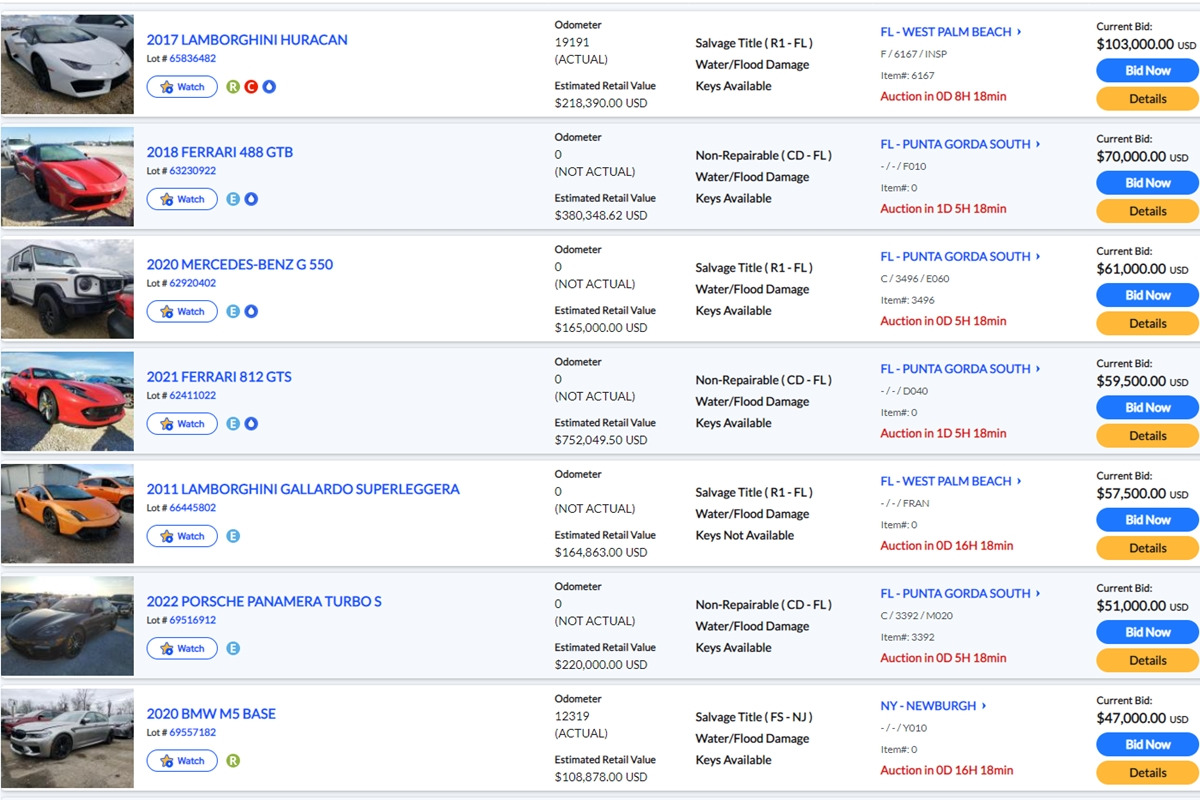Watch the 2022 Porsche Panamera Turbo S lot
This screenshot has width=1200, height=800.
[x=182, y=648]
